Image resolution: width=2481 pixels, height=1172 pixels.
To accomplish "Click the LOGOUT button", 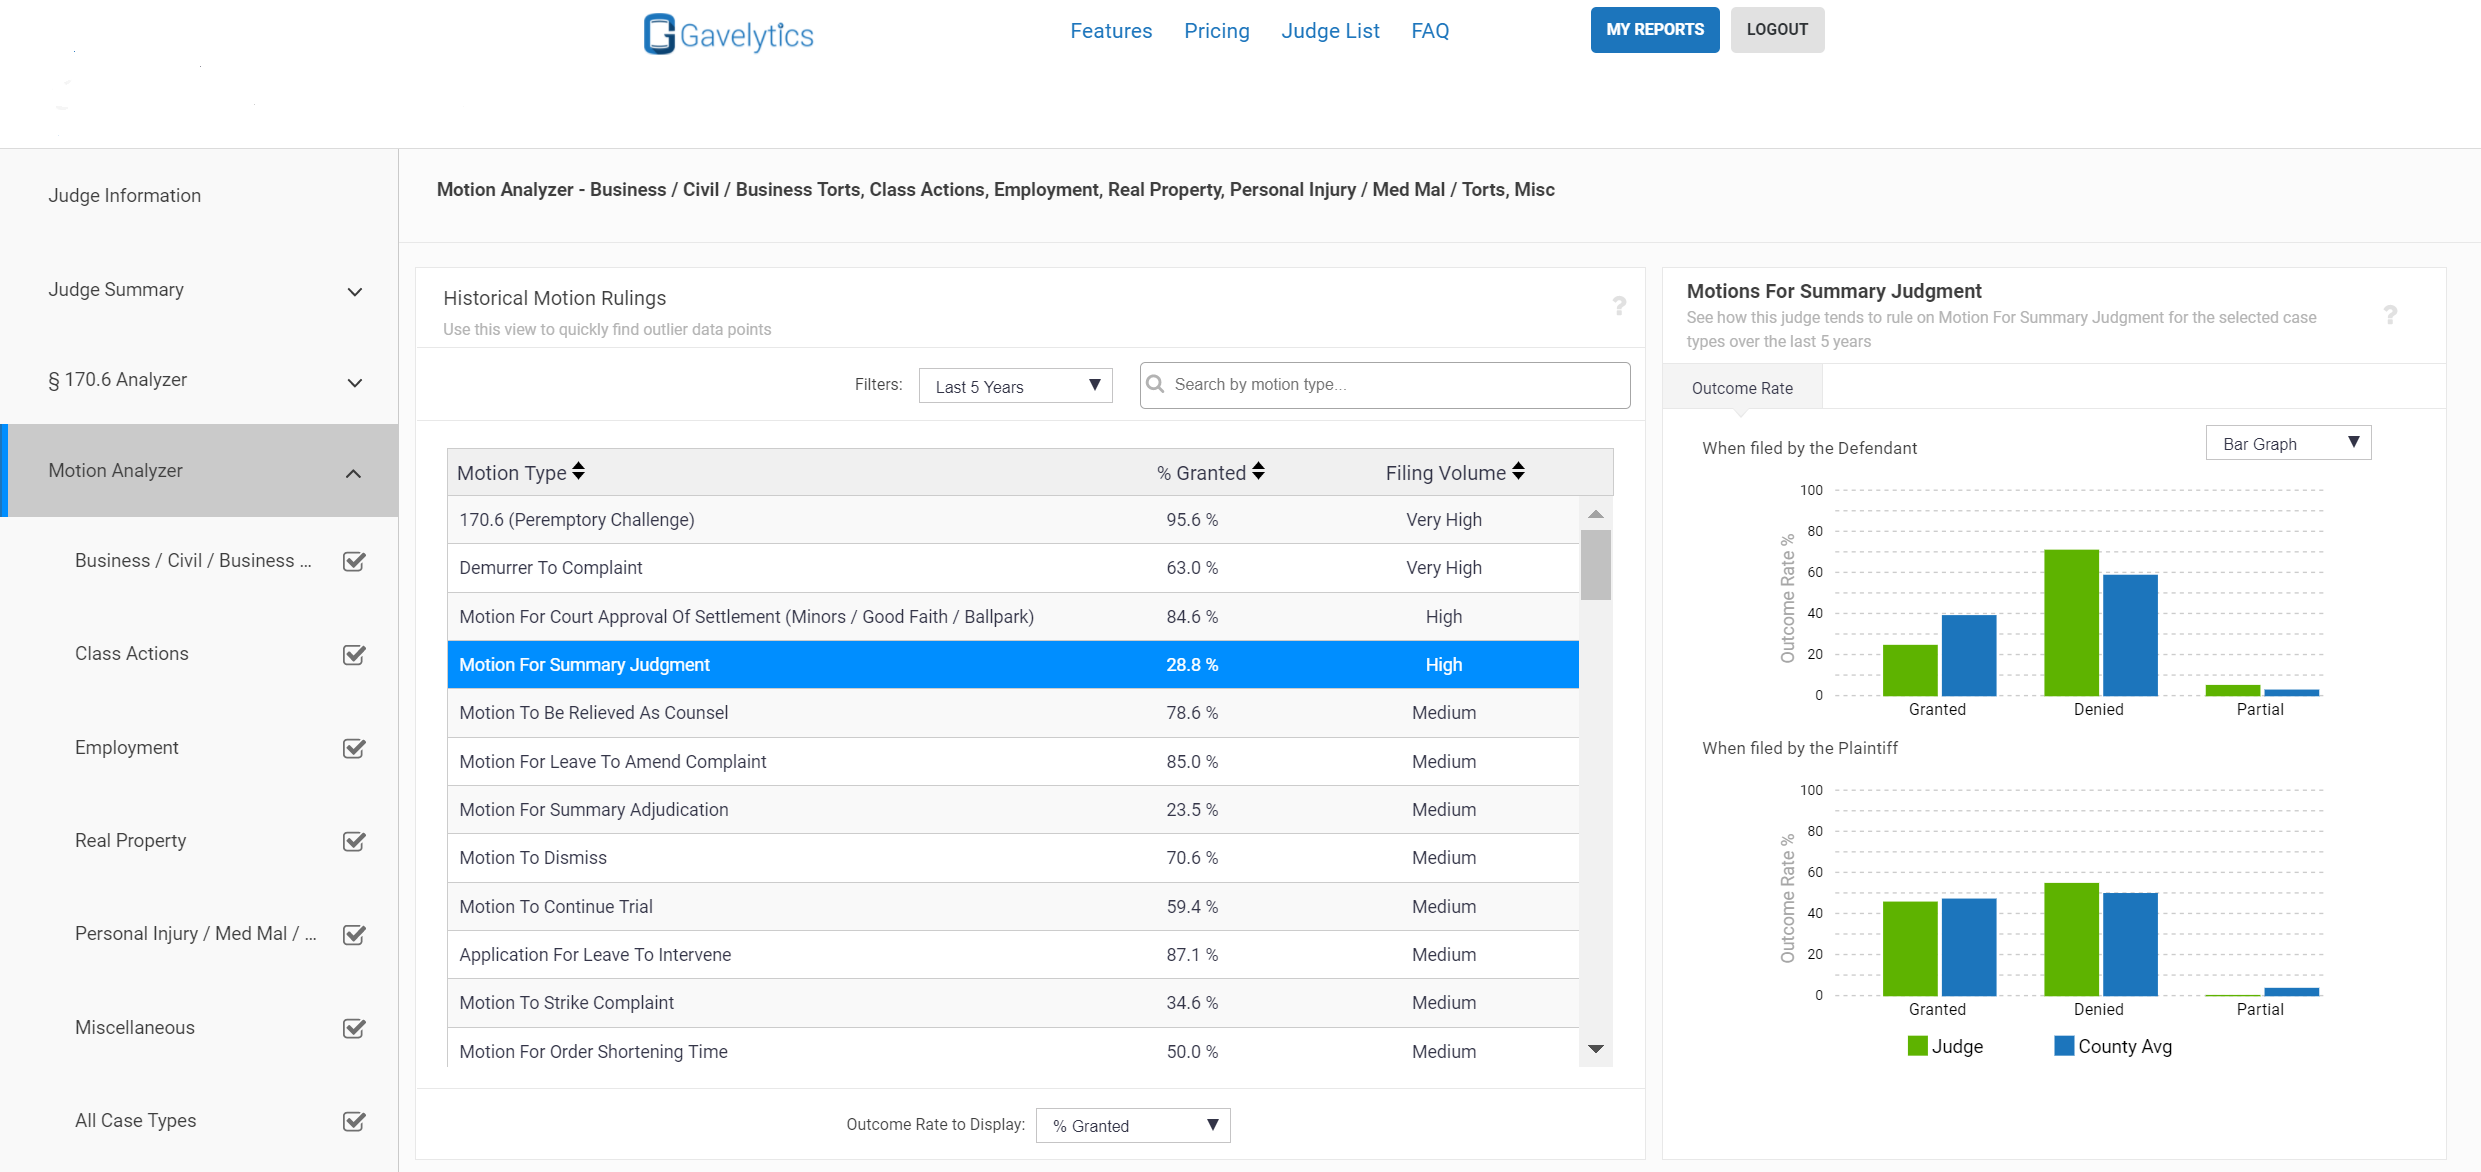I will (x=1777, y=30).
